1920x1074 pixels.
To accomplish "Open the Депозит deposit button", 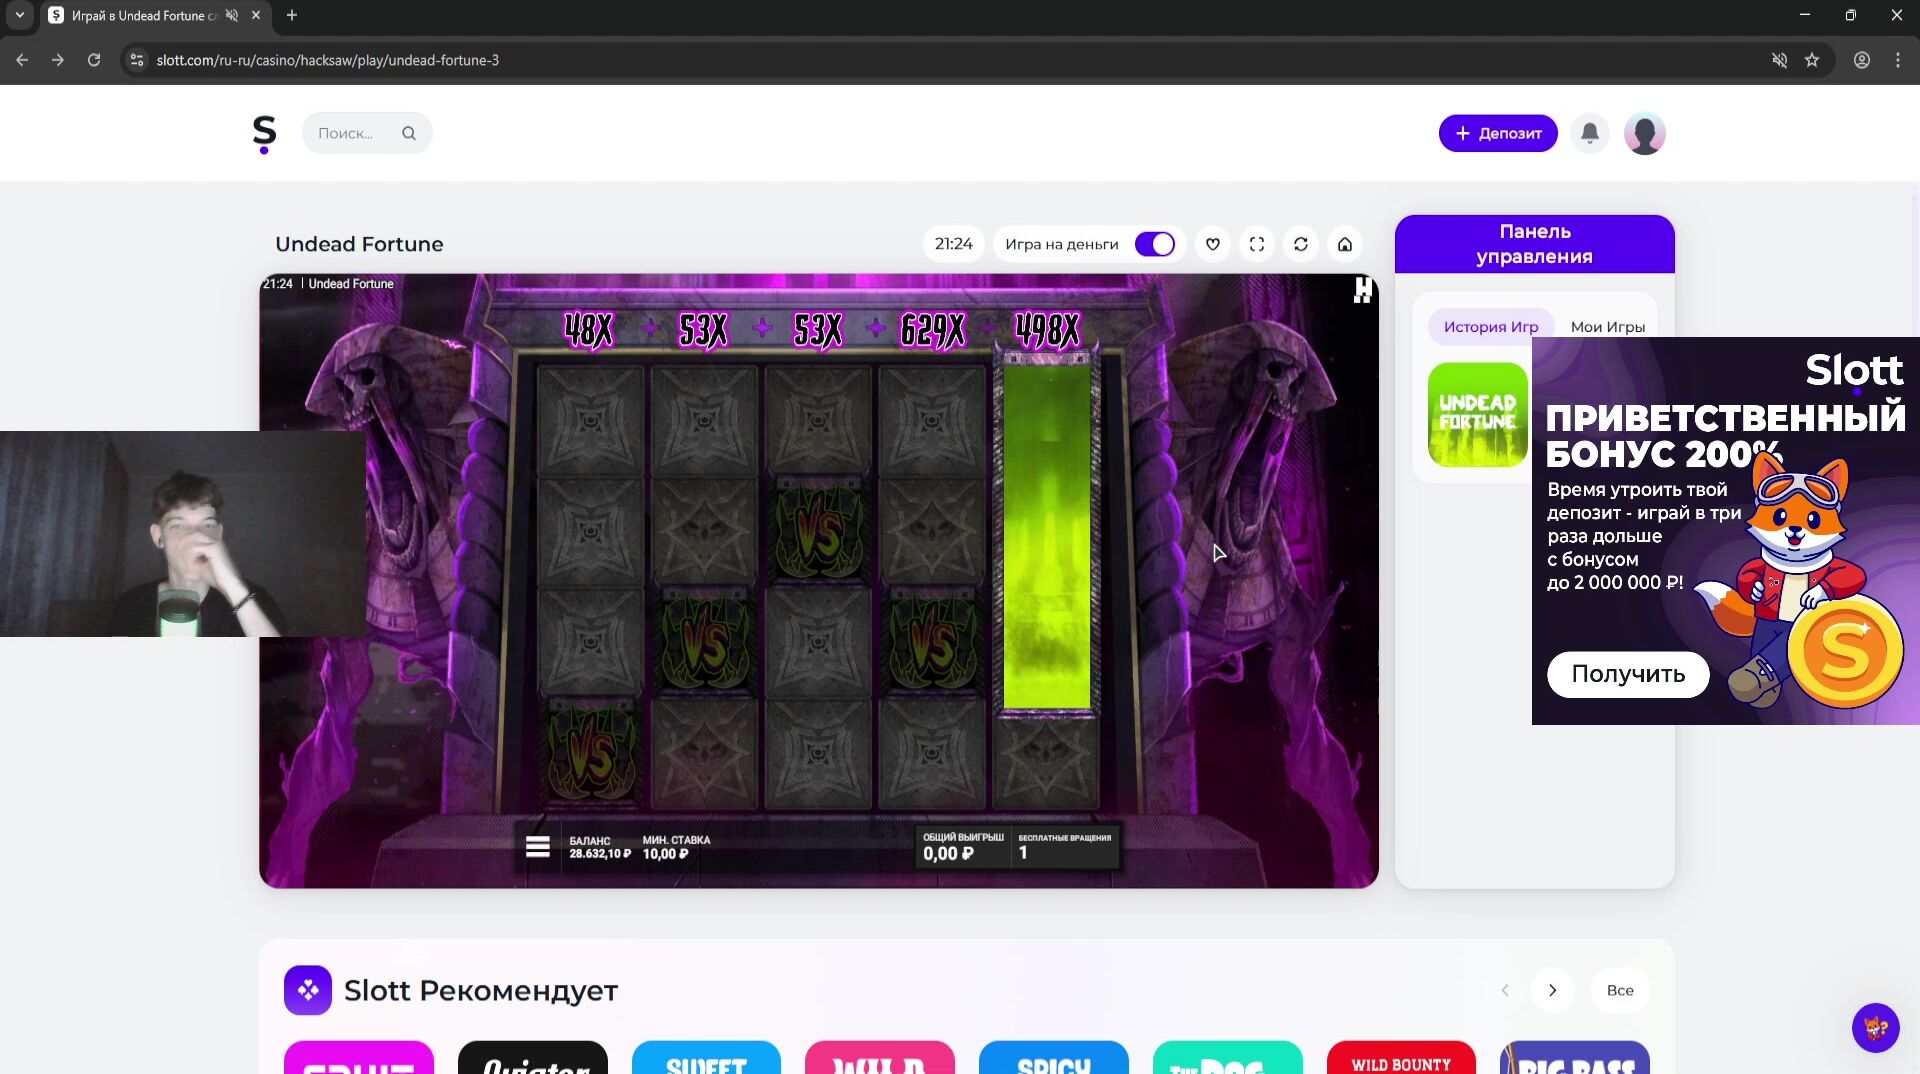I will click(1498, 133).
